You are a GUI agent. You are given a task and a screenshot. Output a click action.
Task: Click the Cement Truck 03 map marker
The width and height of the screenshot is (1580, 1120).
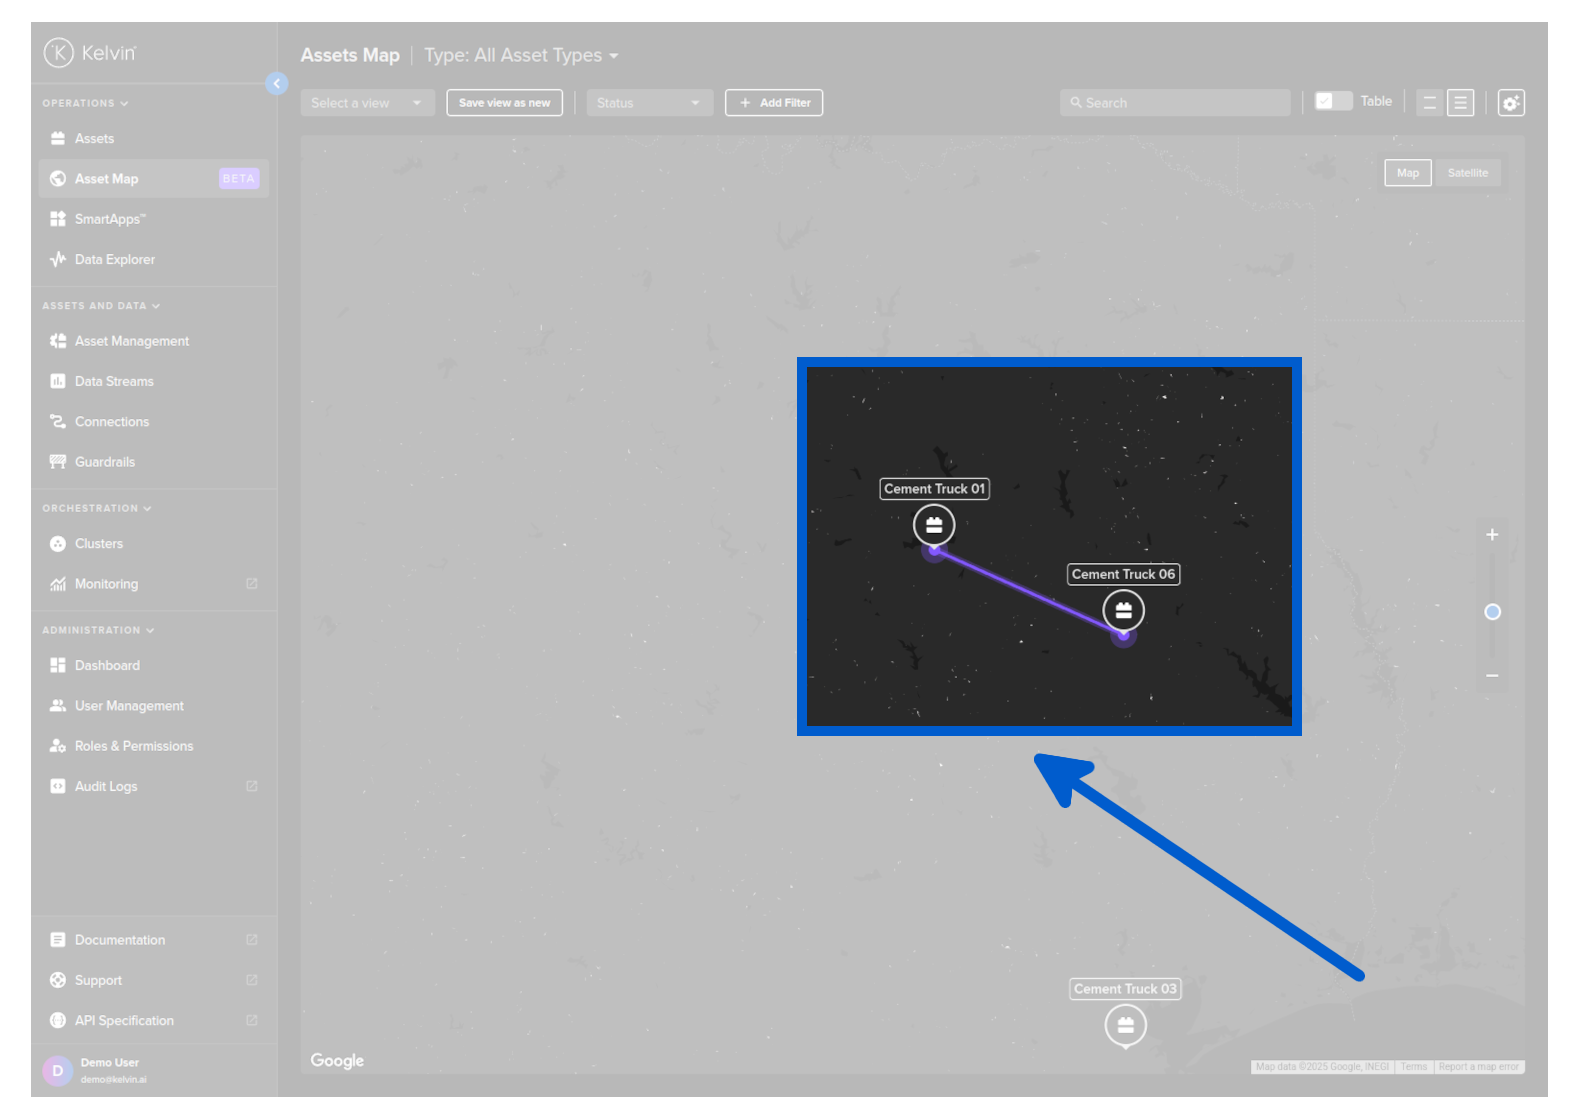coord(1125,1025)
